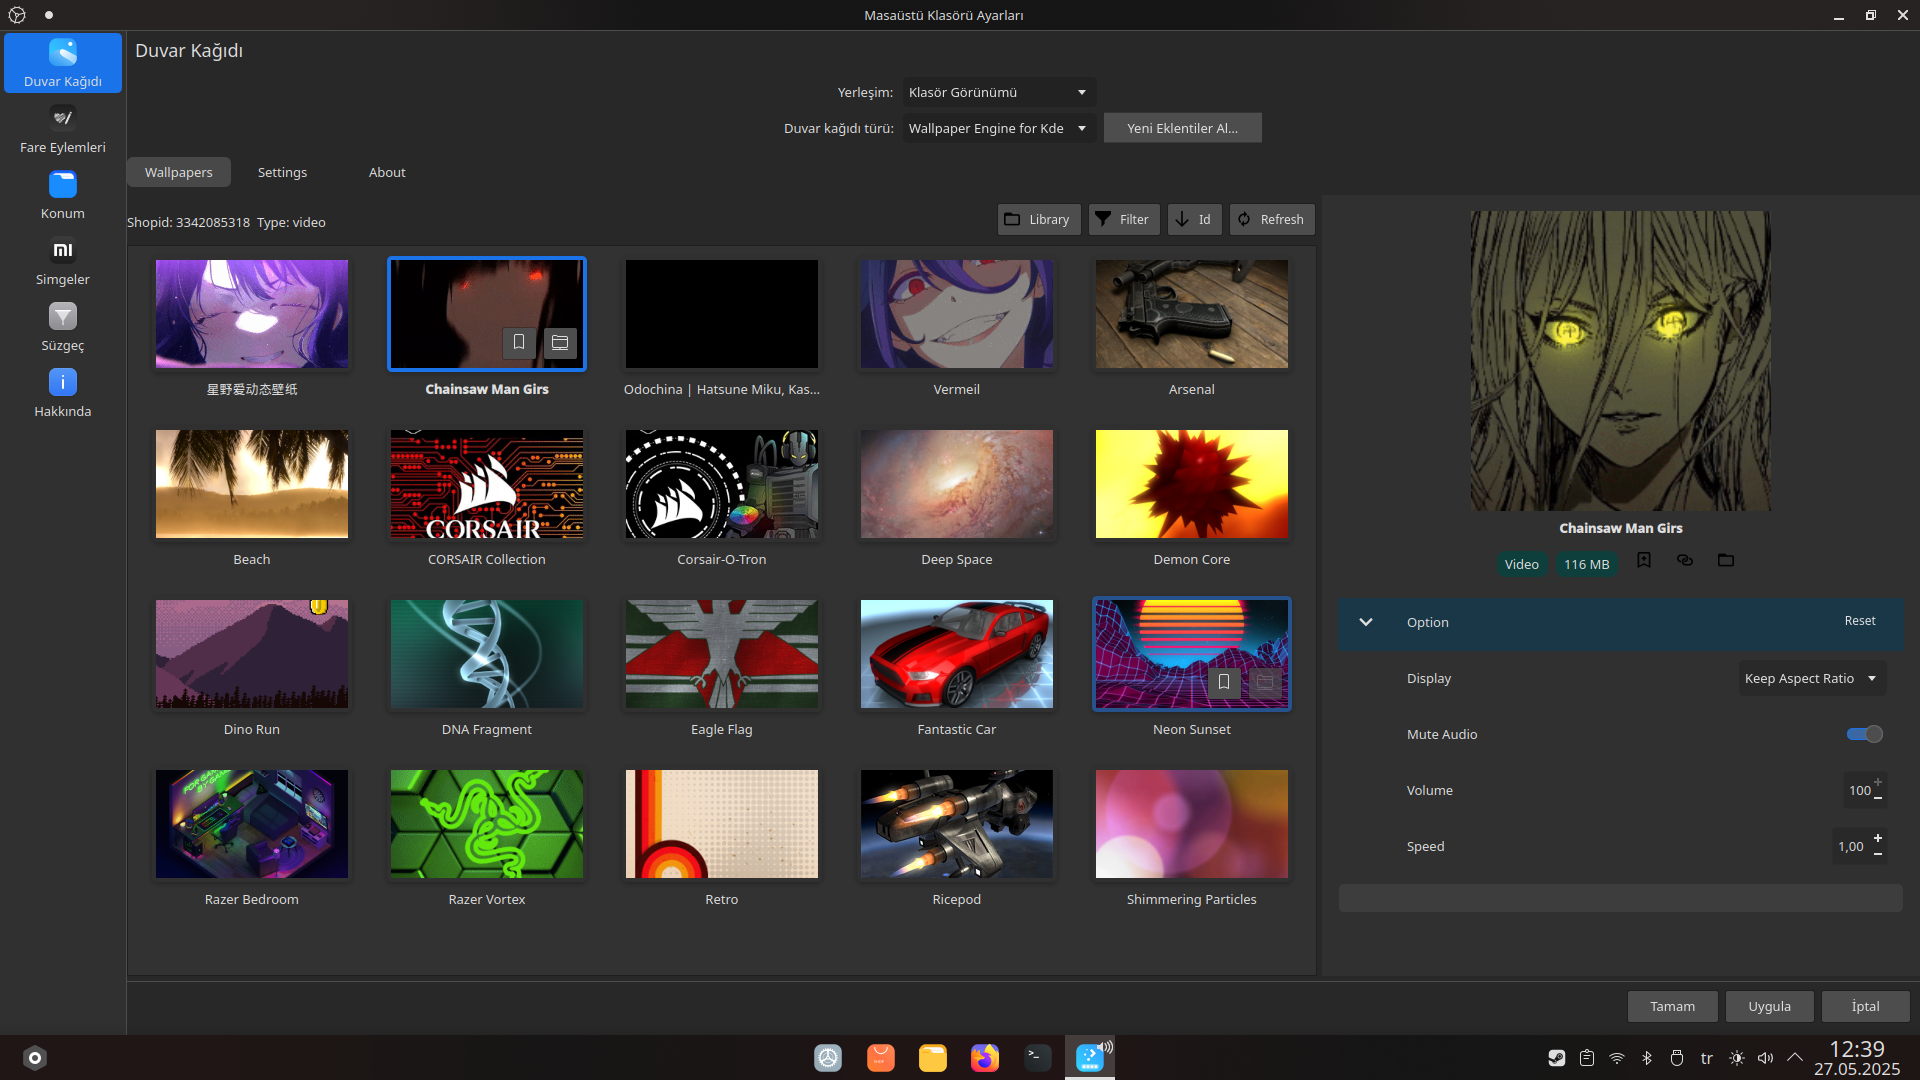Image resolution: width=1920 pixels, height=1080 pixels.
Task: Open the Fare Eylemleri sidebar section
Action: click(x=62, y=130)
